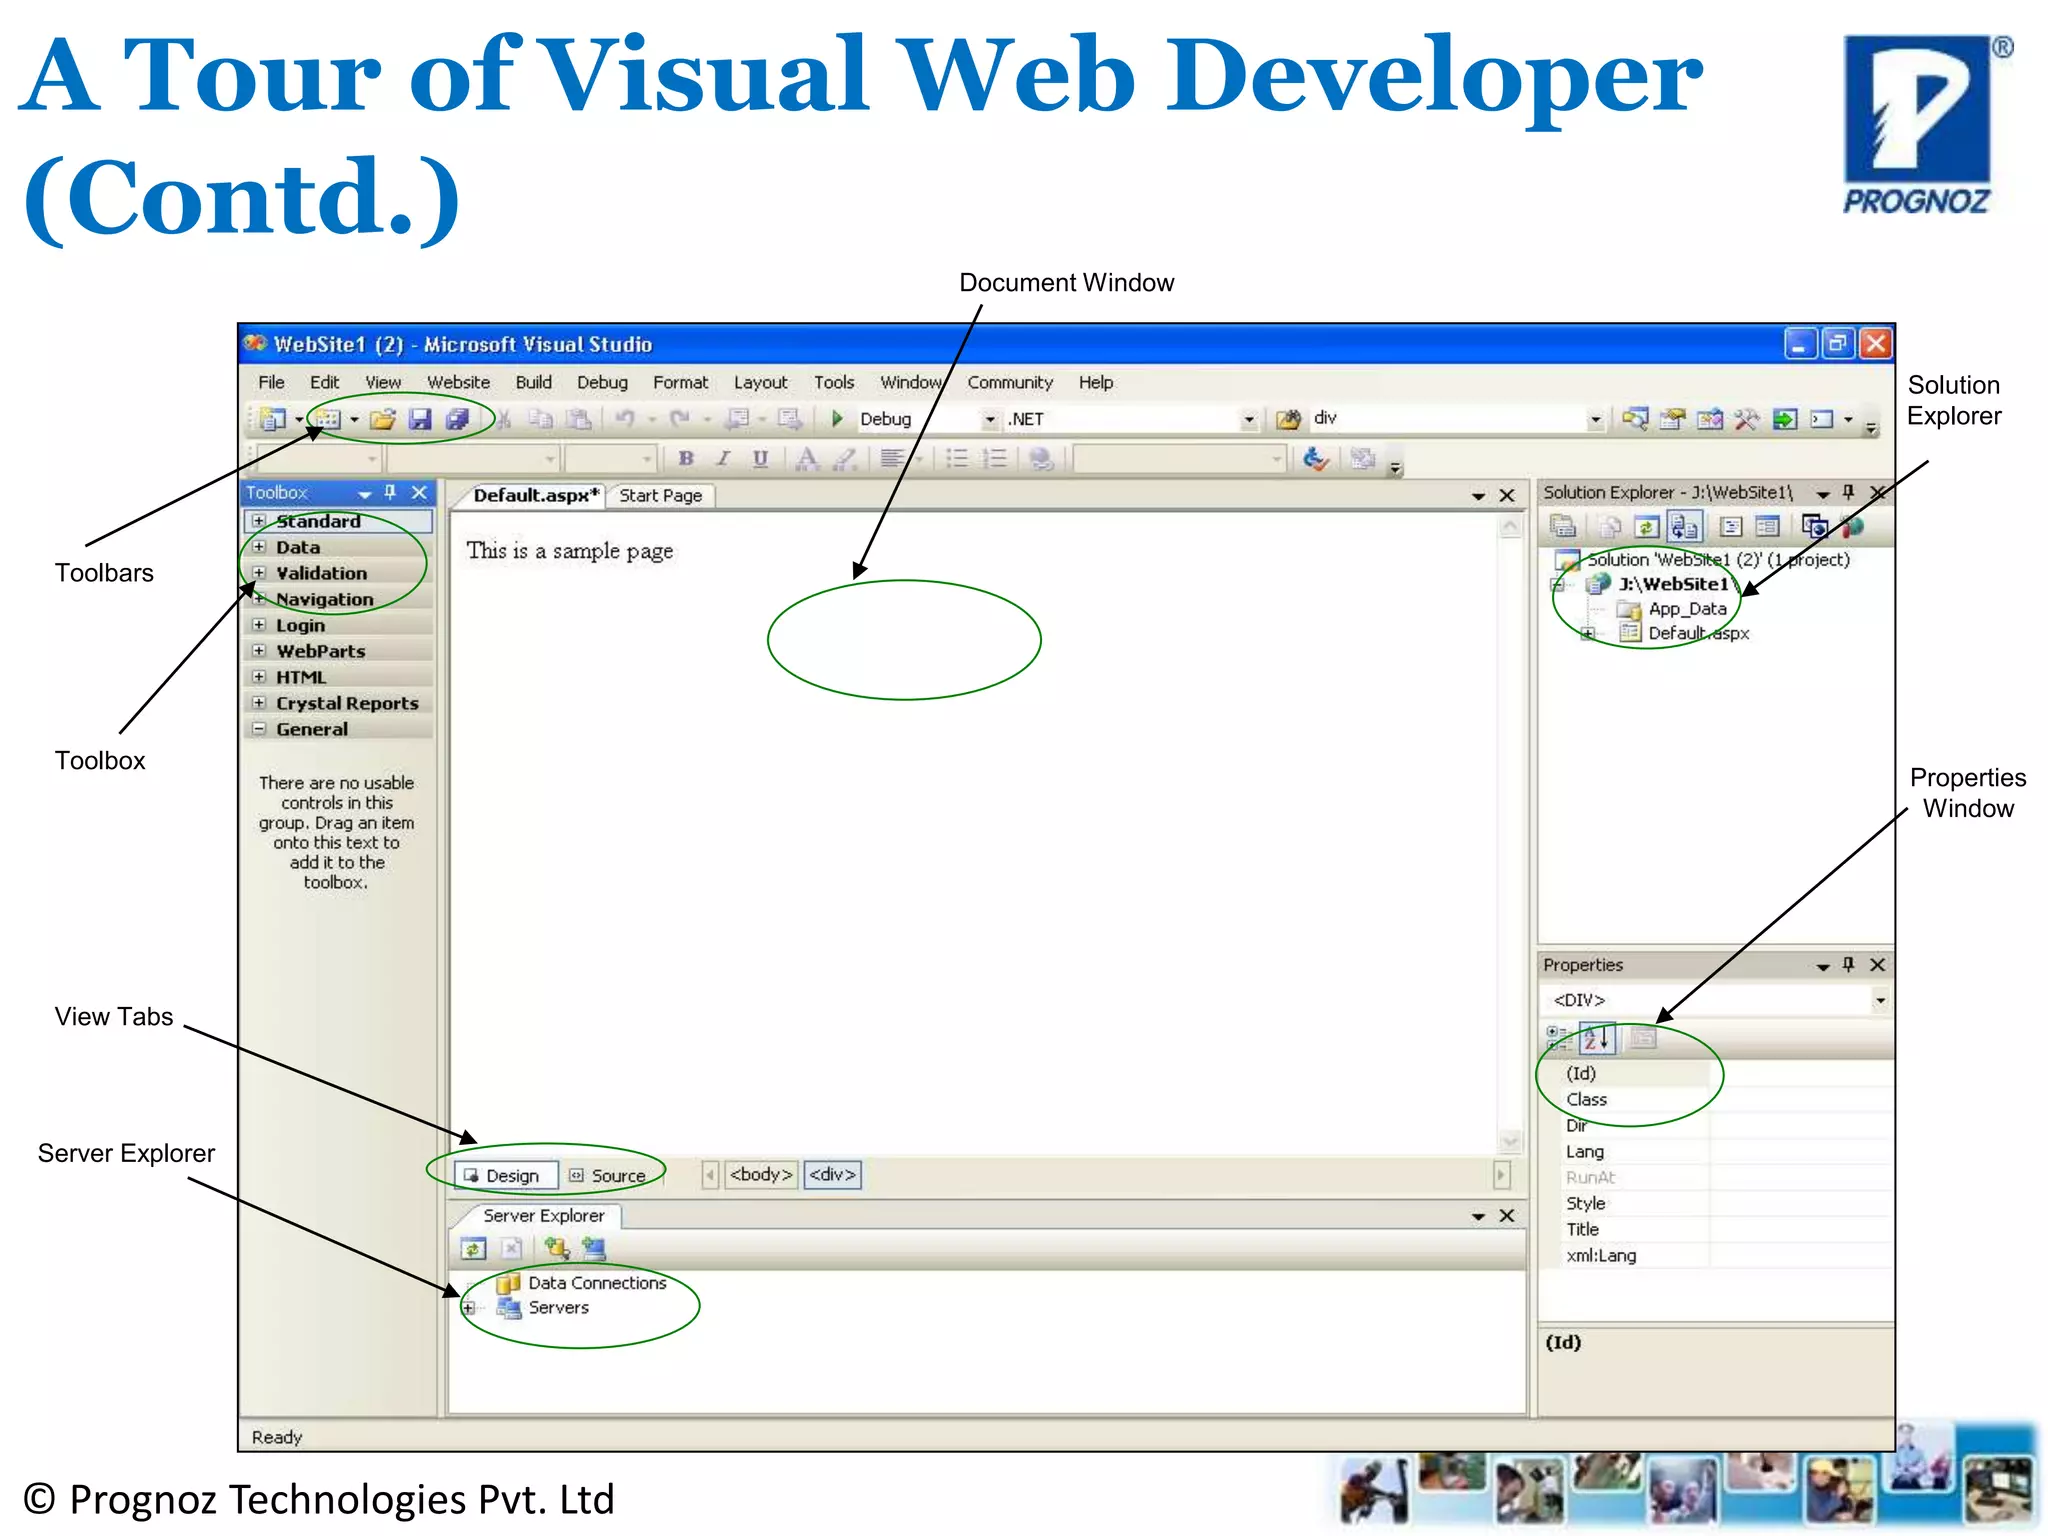Image resolution: width=2048 pixels, height=1536 pixels.
Task: Click the document window scroll up arrow
Action: (x=1510, y=527)
